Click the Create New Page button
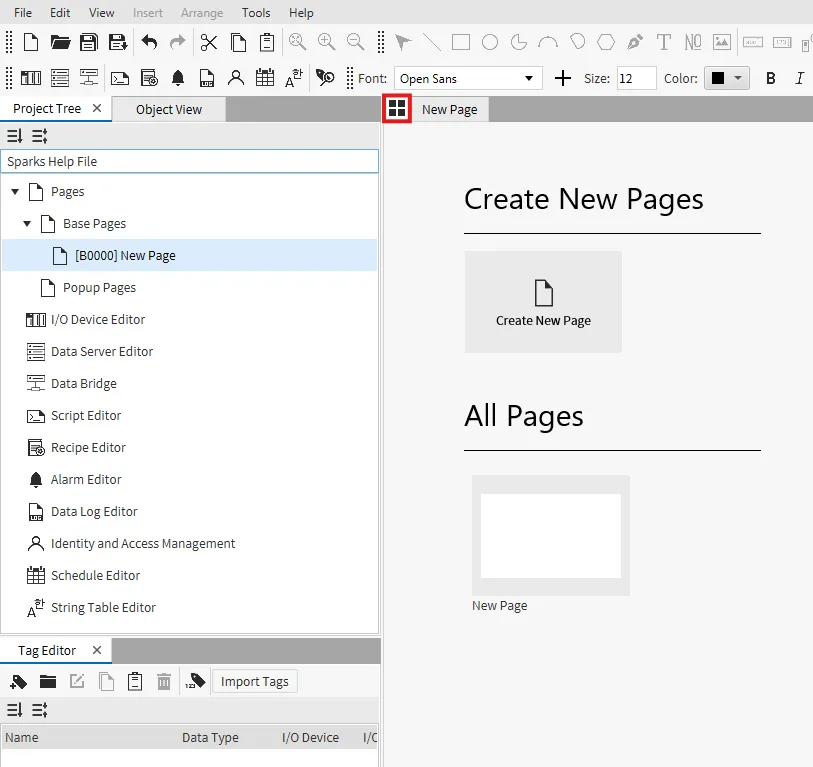This screenshot has width=813, height=767. pos(543,302)
